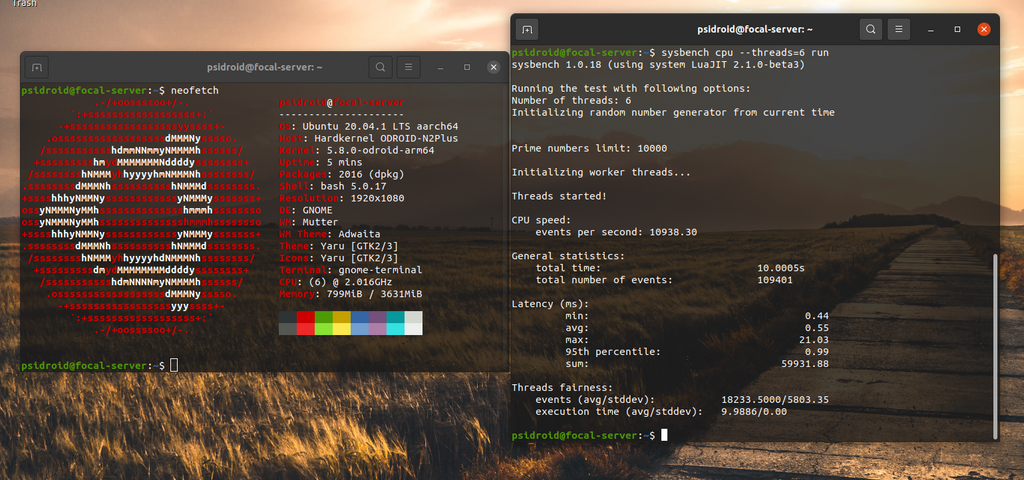Click the empty prompt line in the neofetch terminal
This screenshot has width=1024, height=480.
point(175,366)
